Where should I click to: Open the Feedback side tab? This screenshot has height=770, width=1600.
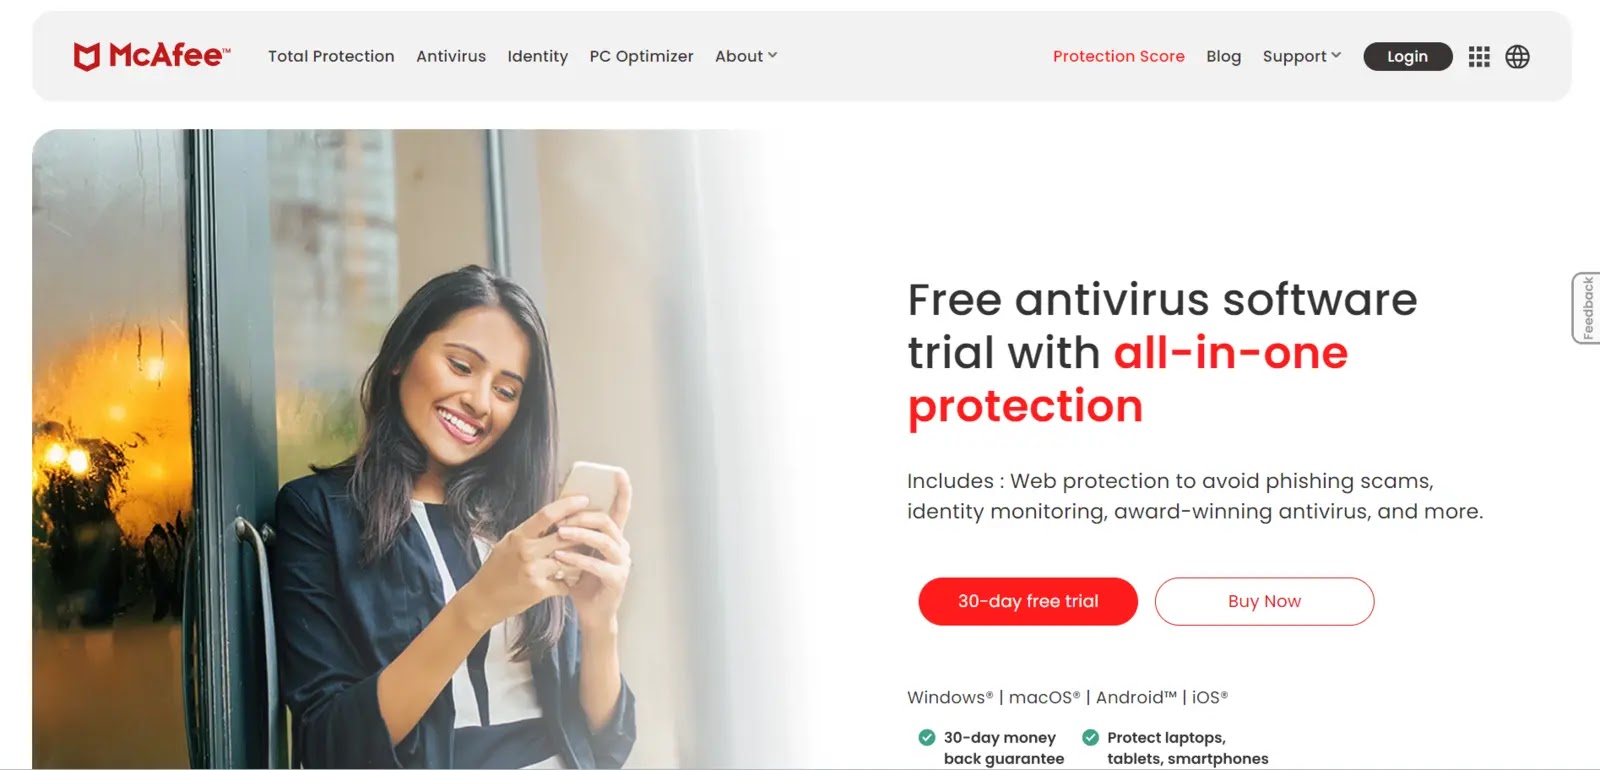pyautogui.click(x=1587, y=308)
